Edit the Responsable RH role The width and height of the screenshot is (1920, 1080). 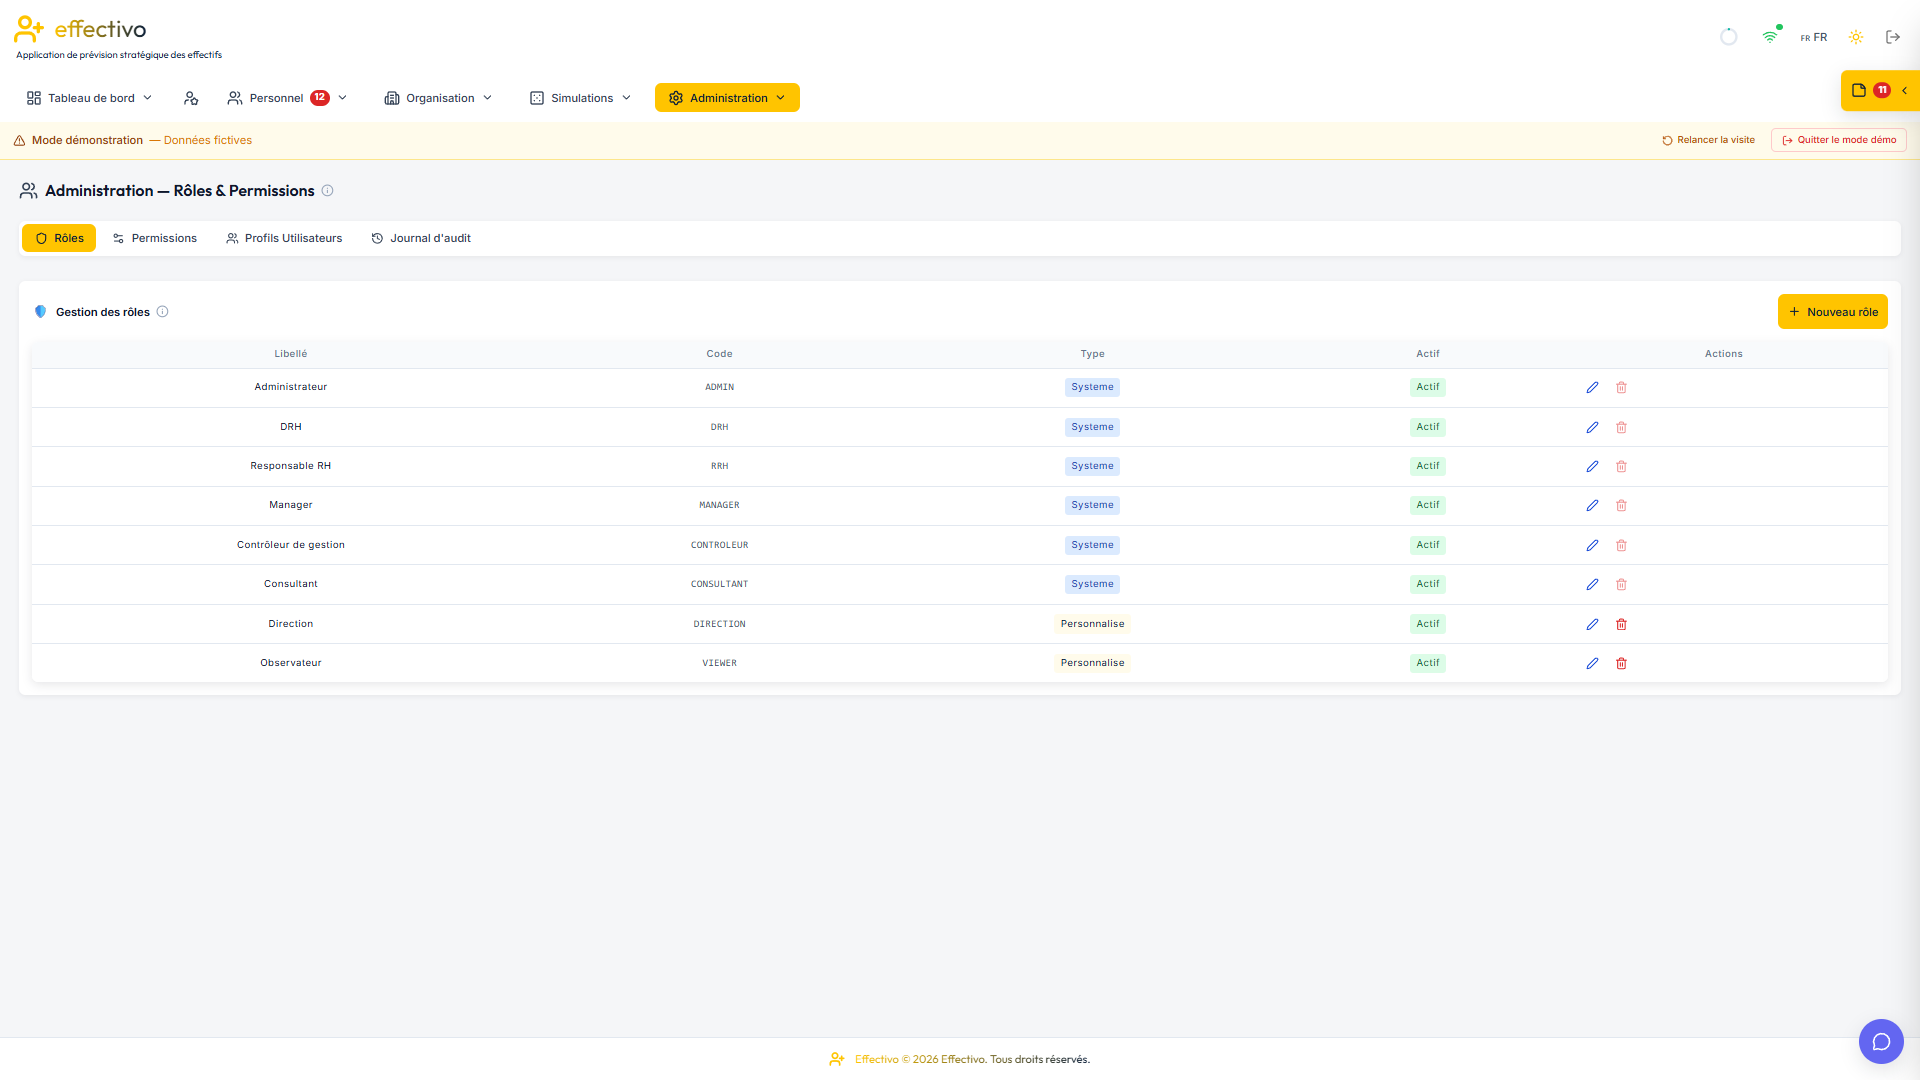pyautogui.click(x=1592, y=466)
